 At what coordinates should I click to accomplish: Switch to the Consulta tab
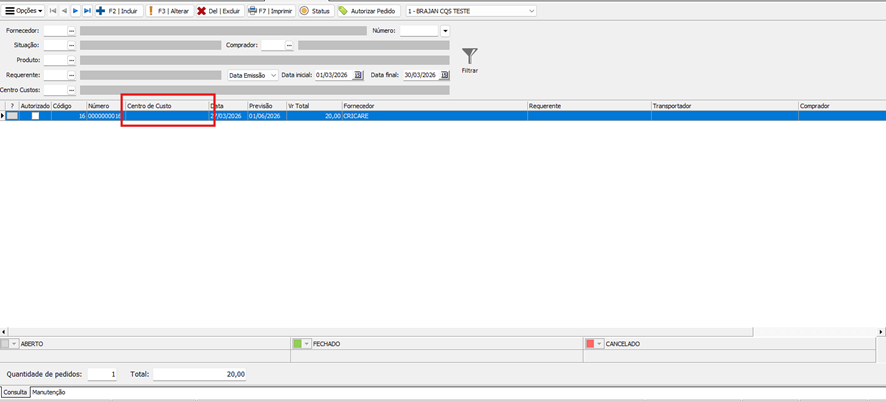[15, 393]
